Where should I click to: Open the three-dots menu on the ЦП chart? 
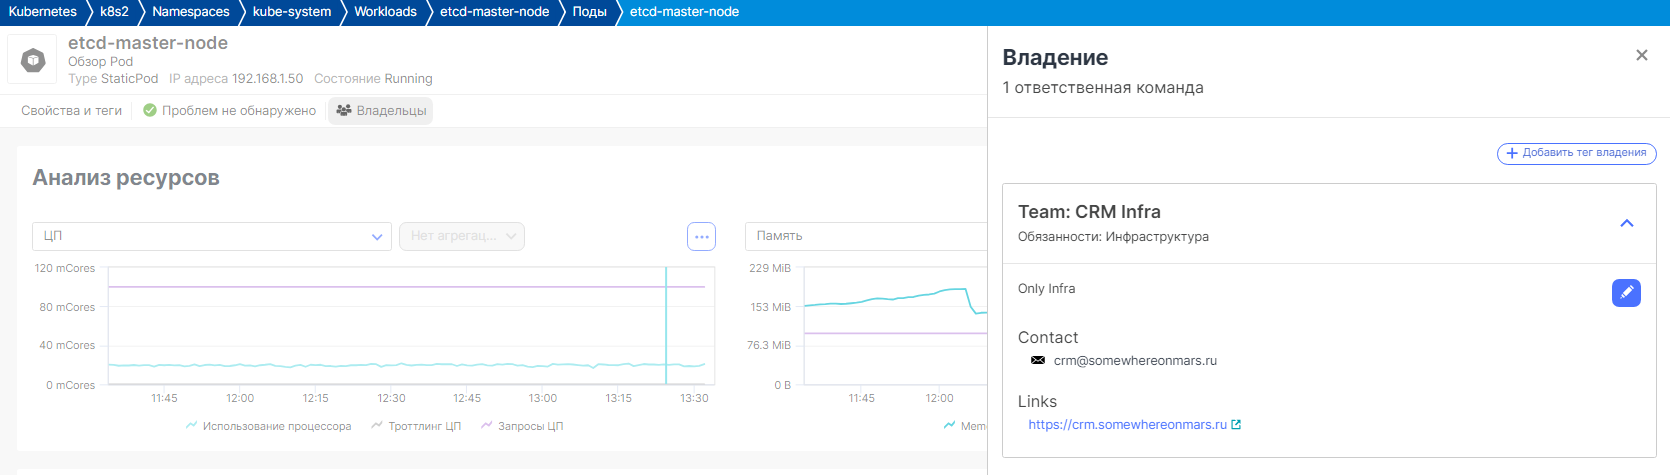coord(701,237)
